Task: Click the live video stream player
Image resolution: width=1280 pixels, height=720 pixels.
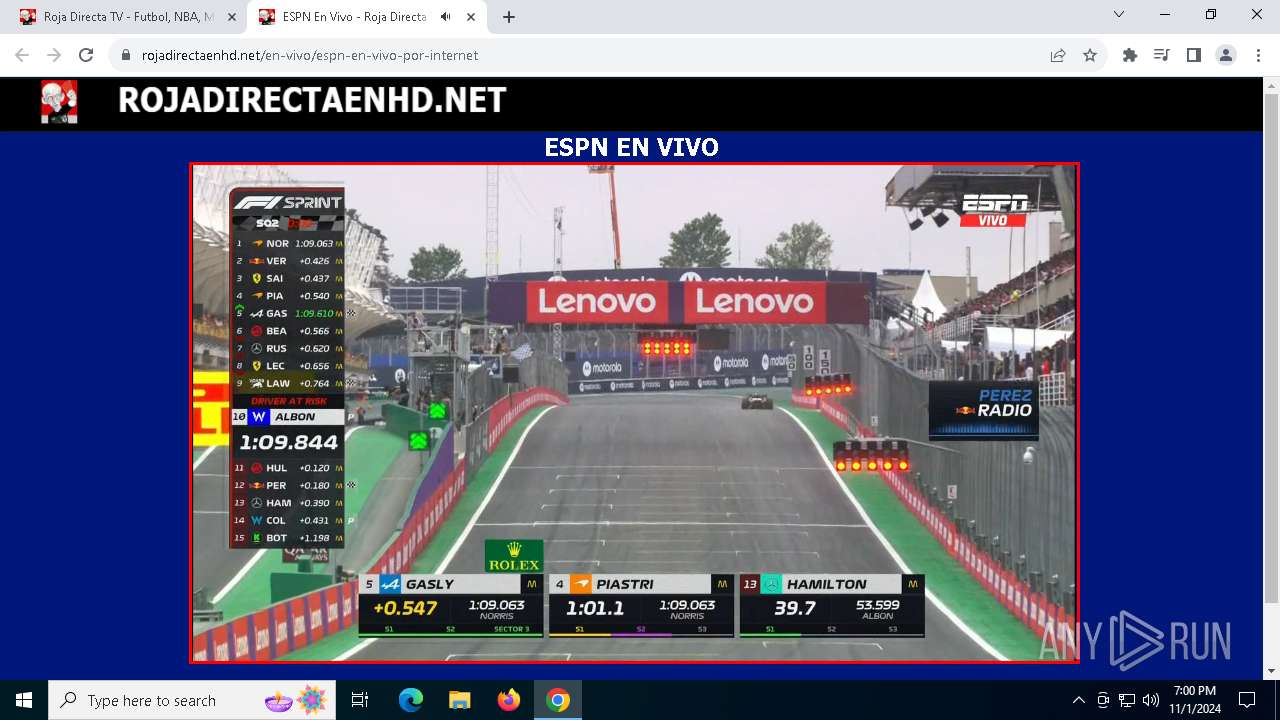Action: [634, 412]
